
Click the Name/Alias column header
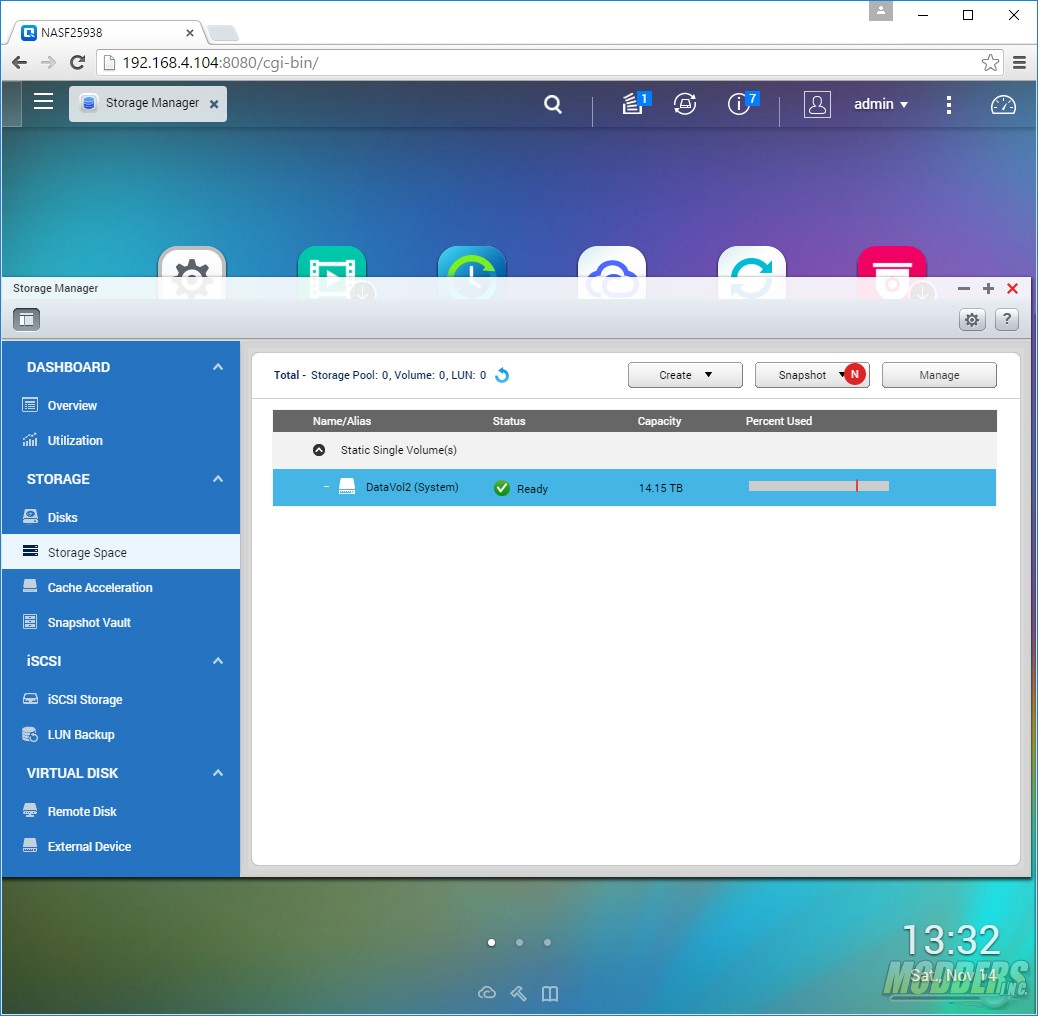[342, 421]
